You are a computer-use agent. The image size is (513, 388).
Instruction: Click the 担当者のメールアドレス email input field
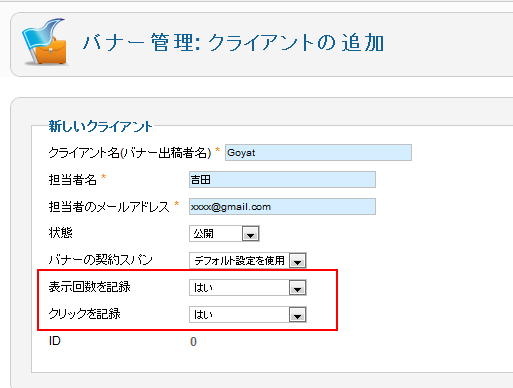coord(282,207)
